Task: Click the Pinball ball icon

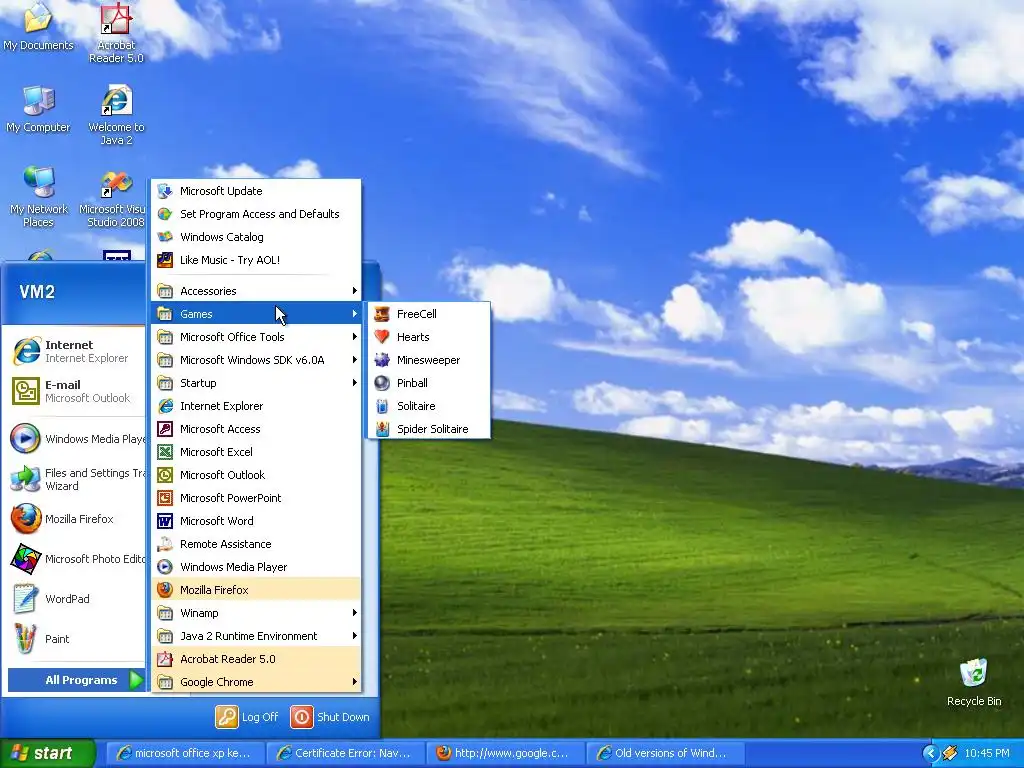Action: click(382, 383)
